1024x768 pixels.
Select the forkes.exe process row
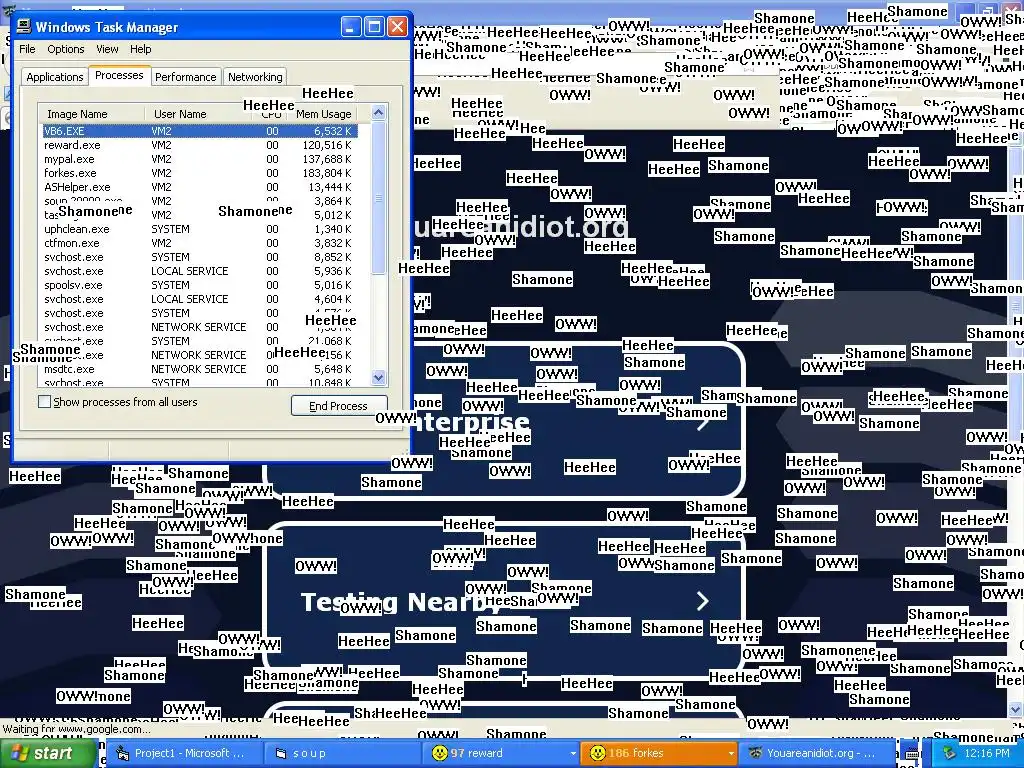click(199, 173)
